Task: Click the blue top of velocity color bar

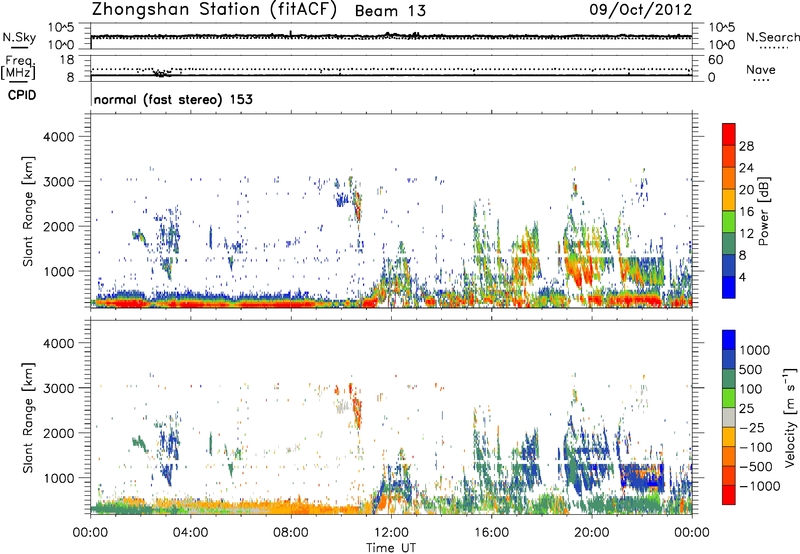Action: (729, 340)
